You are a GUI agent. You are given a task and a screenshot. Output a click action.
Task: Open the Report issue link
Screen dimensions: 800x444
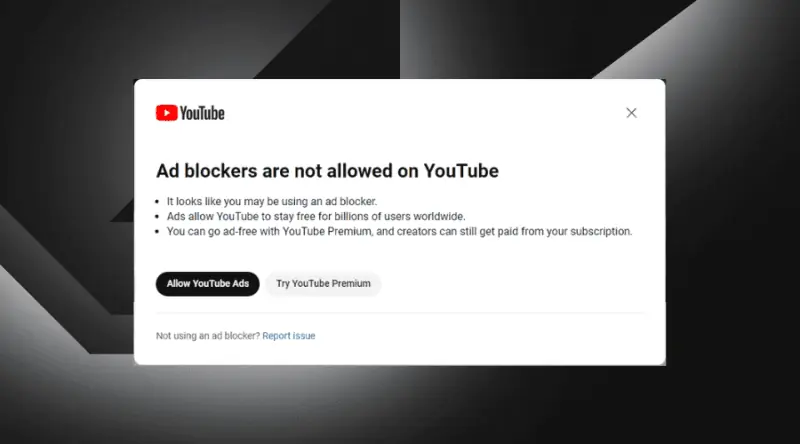[289, 336]
